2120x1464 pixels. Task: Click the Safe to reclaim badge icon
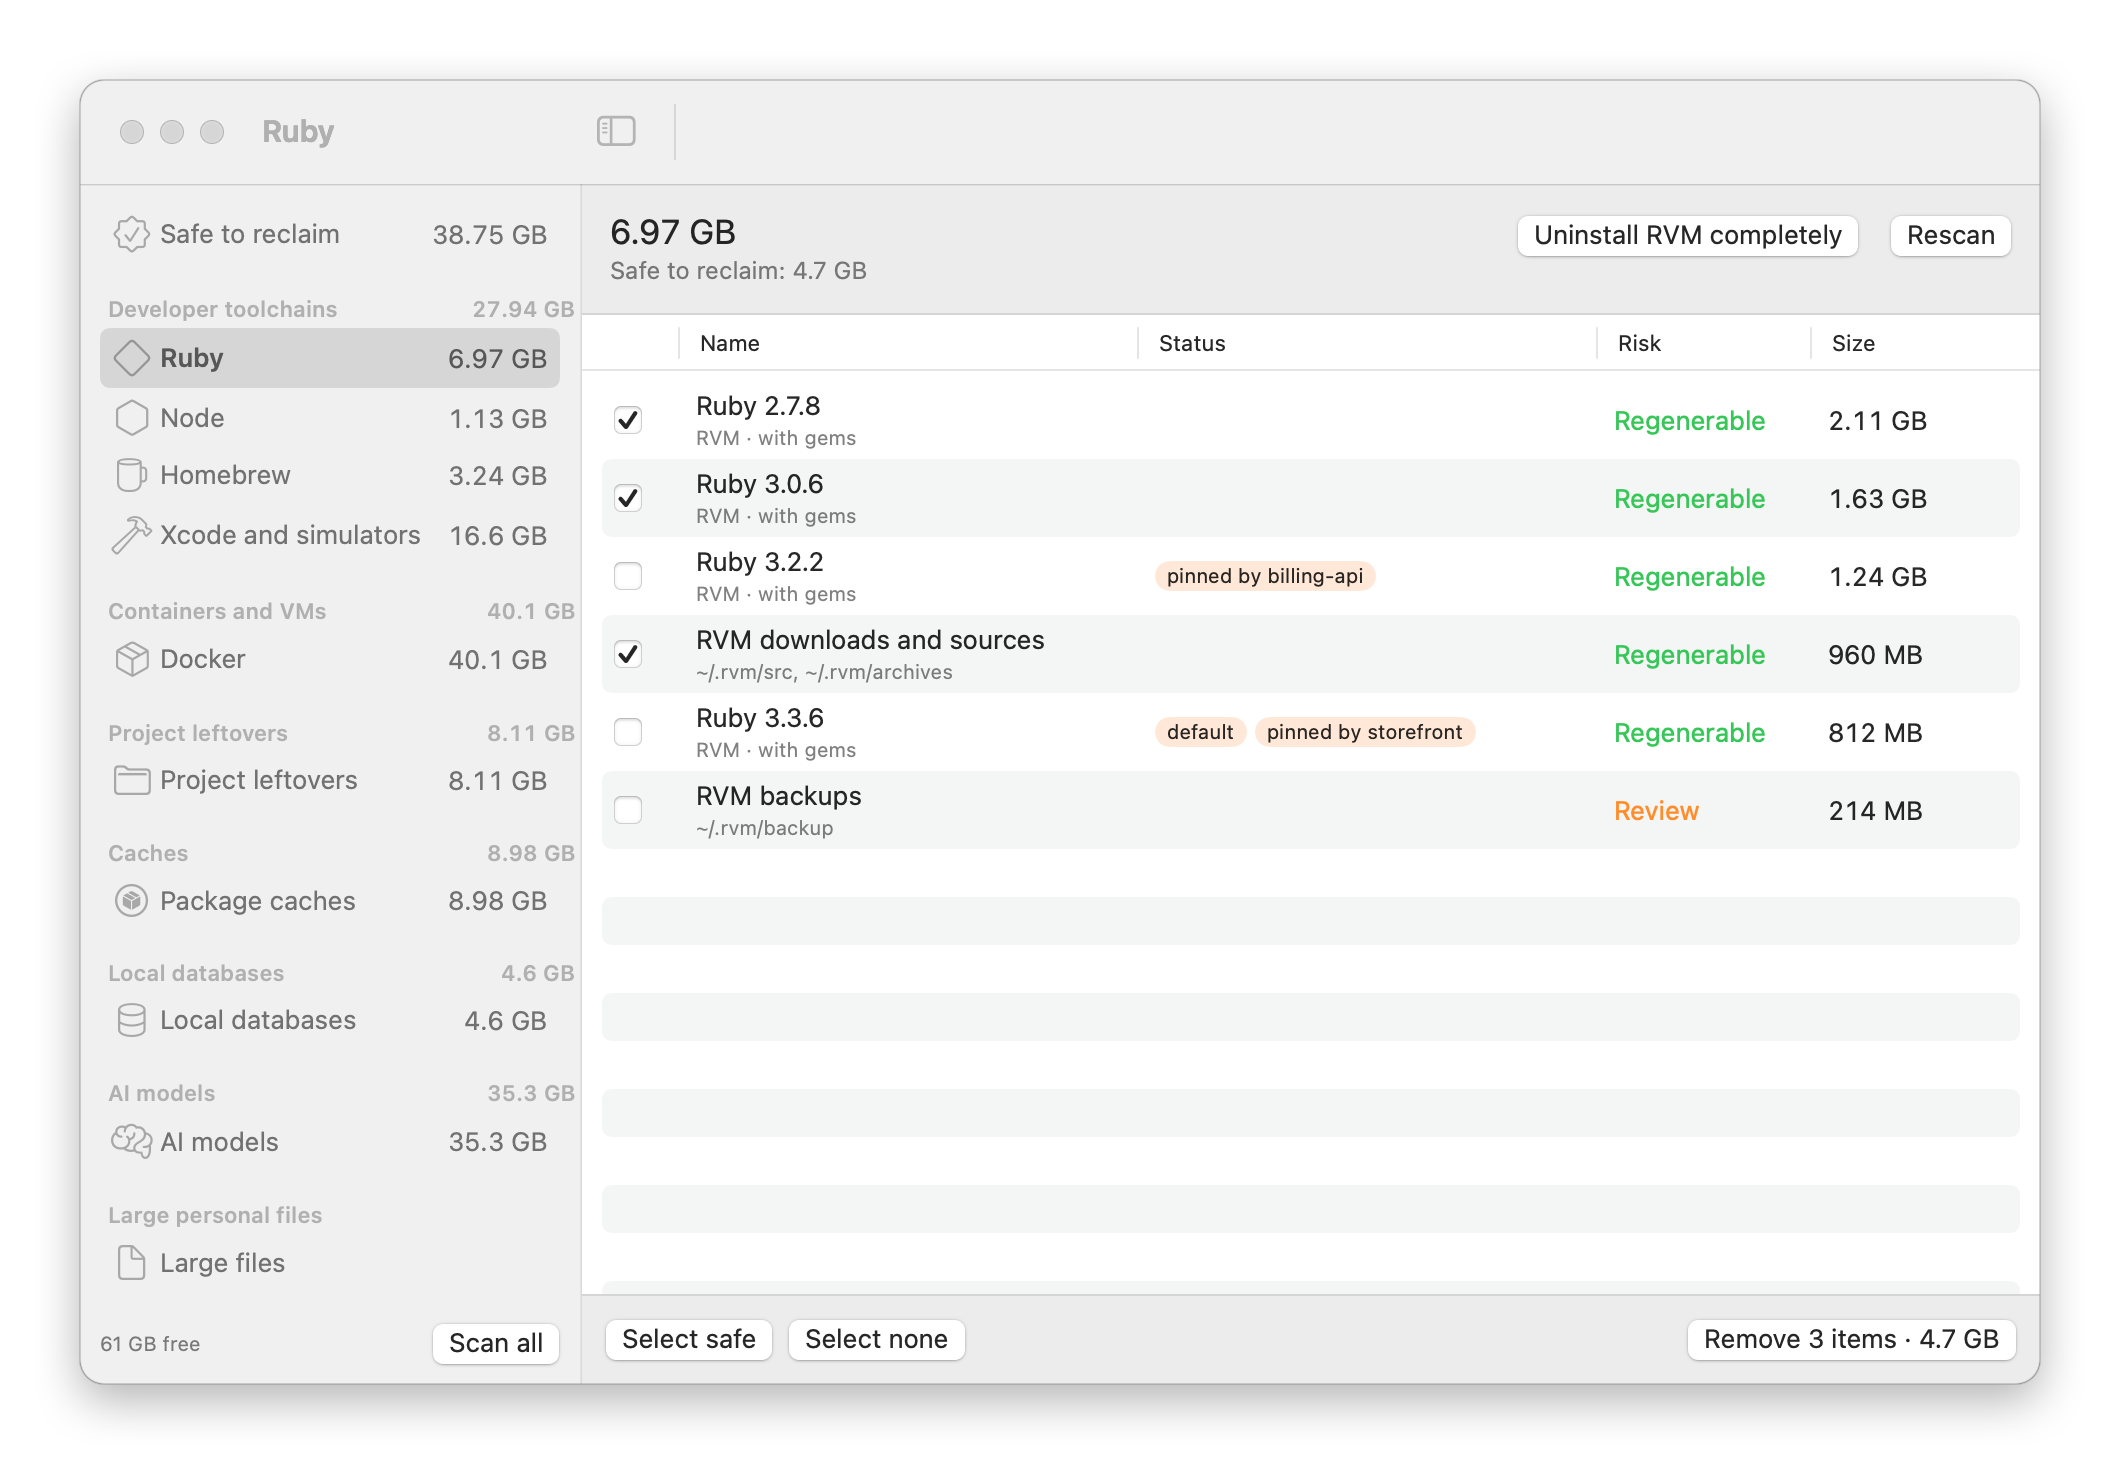[x=131, y=234]
